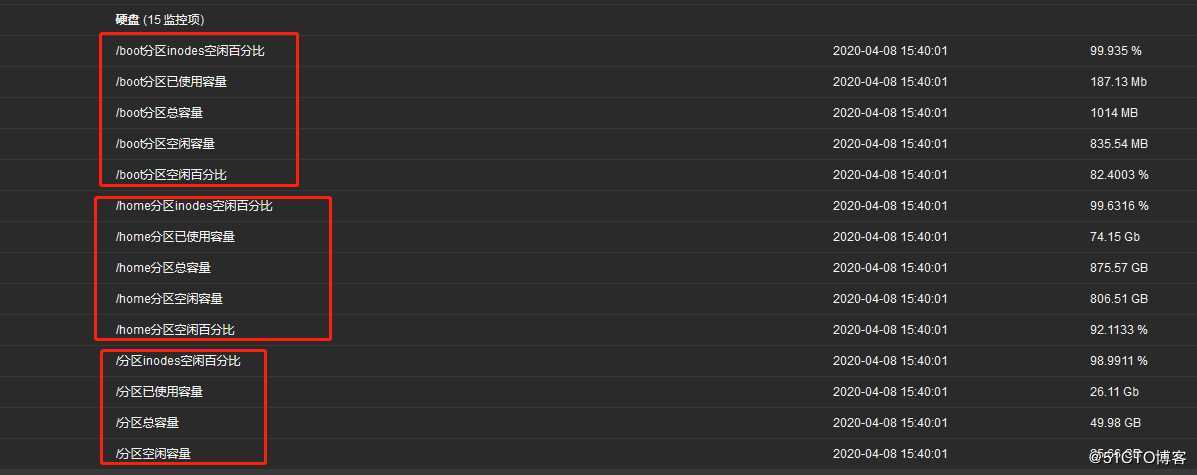Viewport: 1197px width, 475px height.
Task: Click the /home分区已使用容量 item name
Action: click(175, 237)
